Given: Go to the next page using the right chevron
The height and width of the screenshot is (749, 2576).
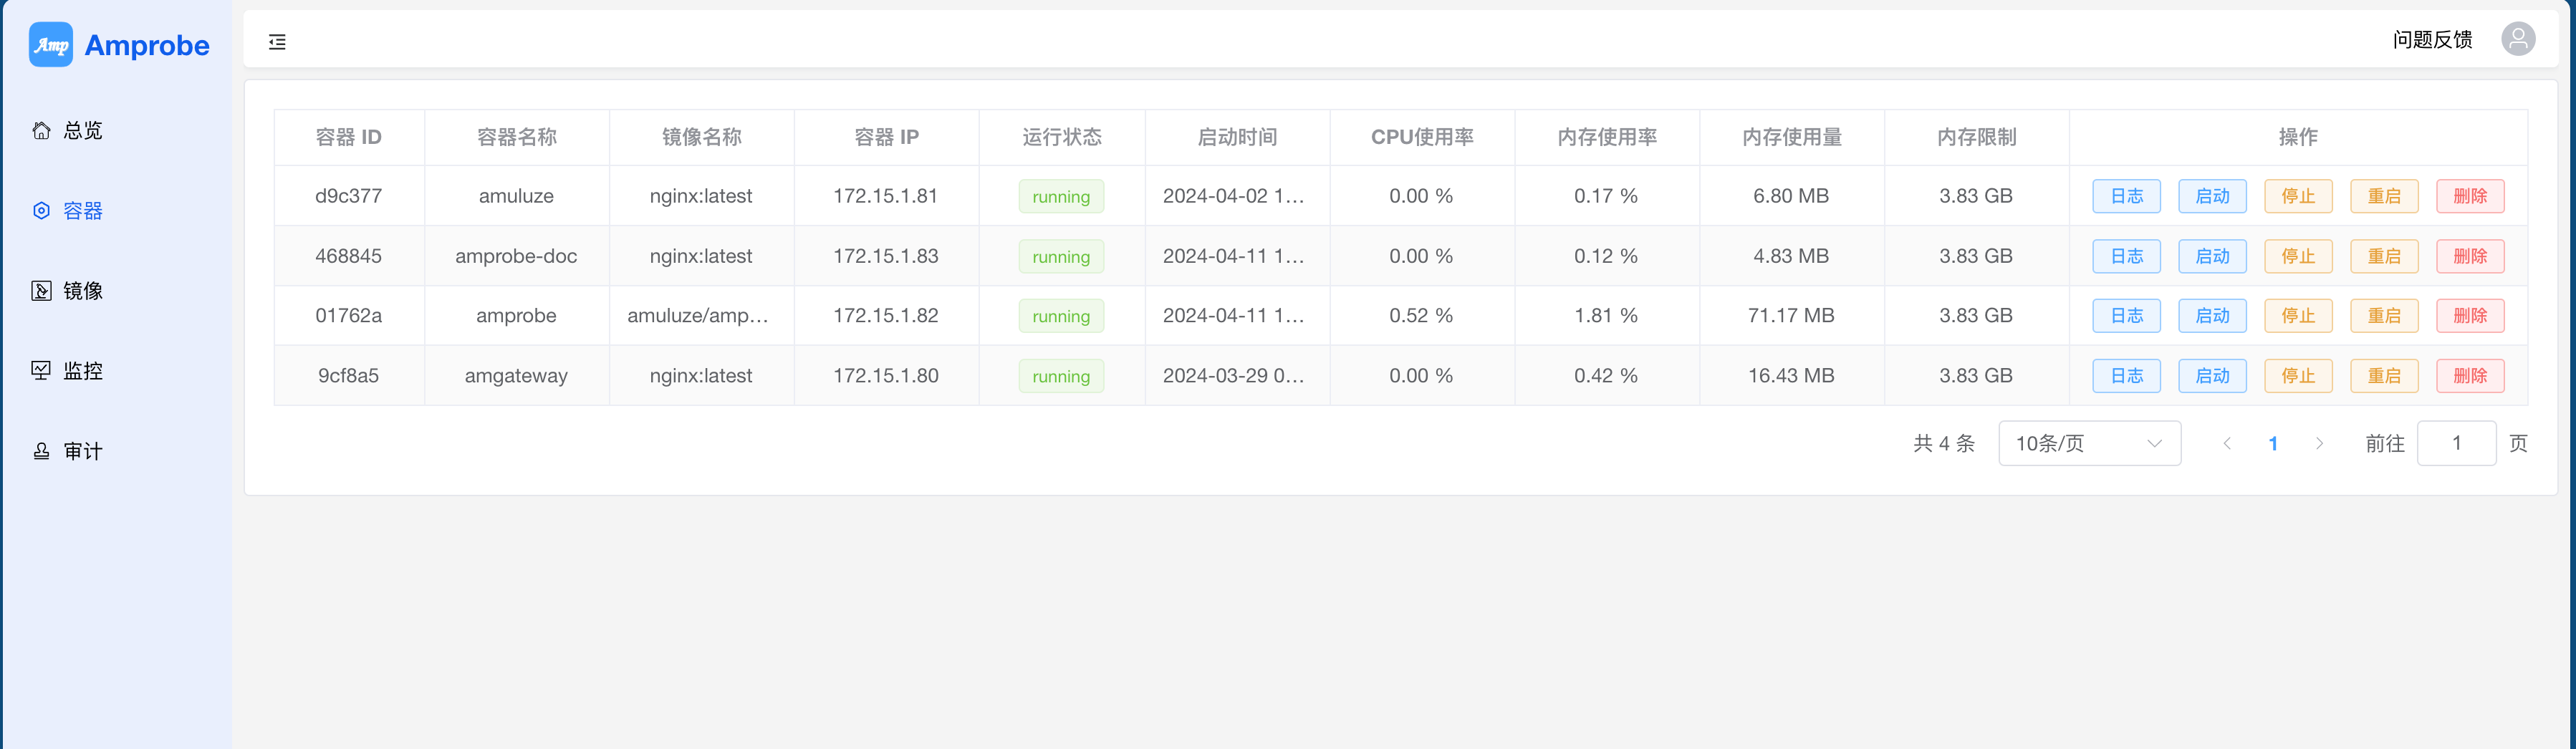Looking at the screenshot, I should click(x=2319, y=443).
